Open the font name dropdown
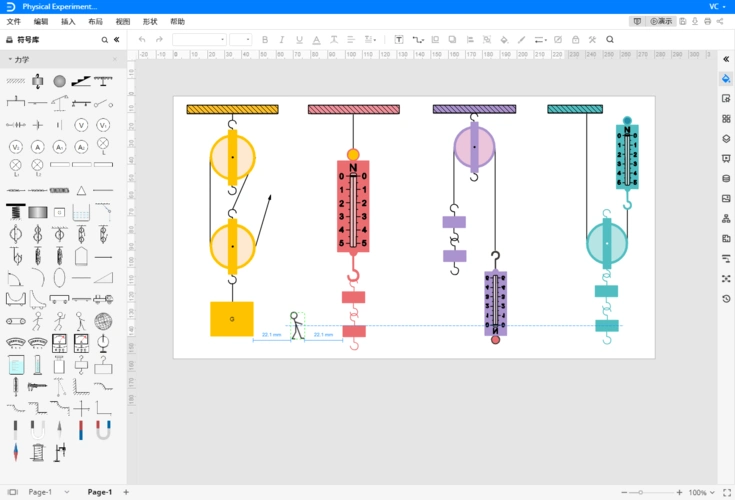 coord(199,40)
